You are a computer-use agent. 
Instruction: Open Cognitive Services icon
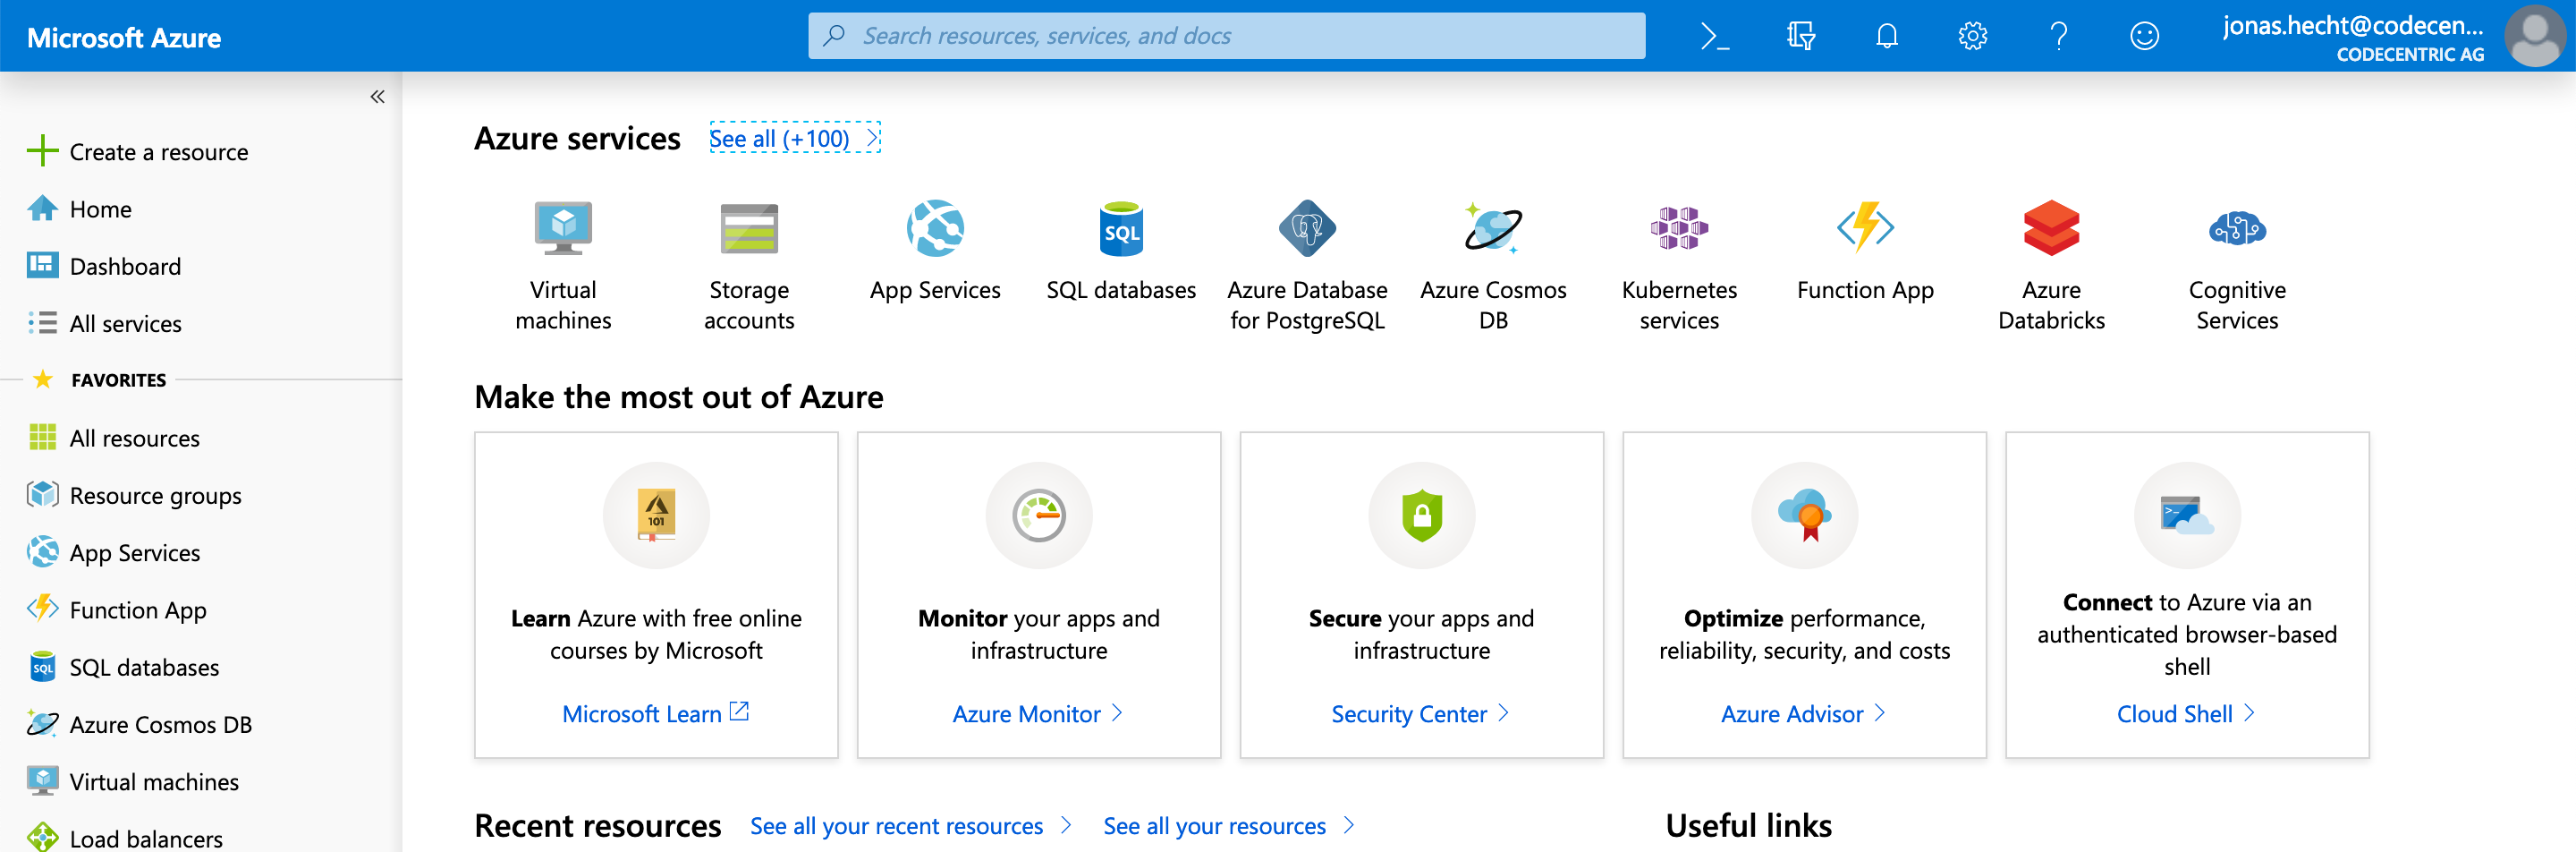[2237, 228]
